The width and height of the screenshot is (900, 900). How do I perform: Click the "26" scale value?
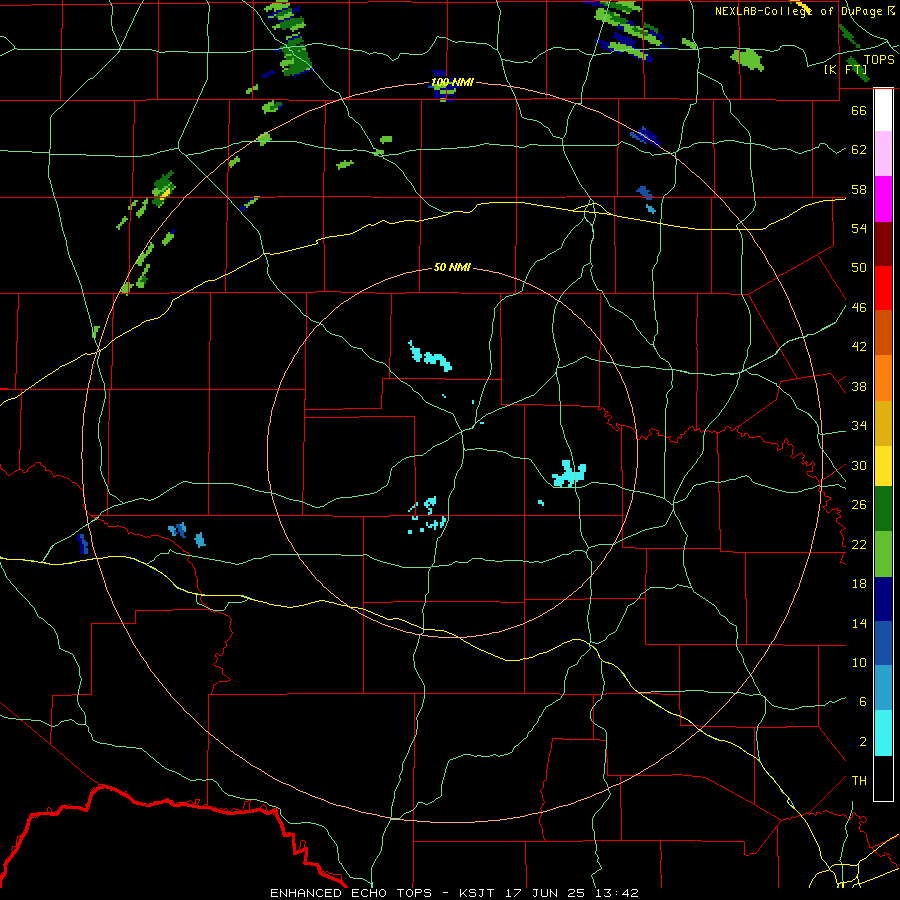(859, 505)
